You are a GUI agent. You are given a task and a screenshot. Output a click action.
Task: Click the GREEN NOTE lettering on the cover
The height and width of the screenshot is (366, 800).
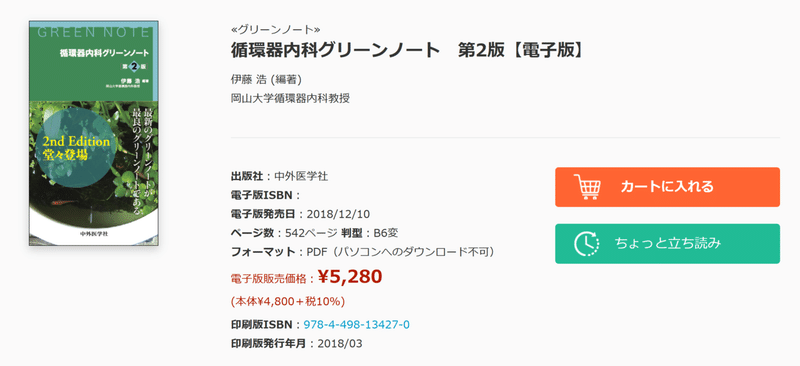point(93,32)
